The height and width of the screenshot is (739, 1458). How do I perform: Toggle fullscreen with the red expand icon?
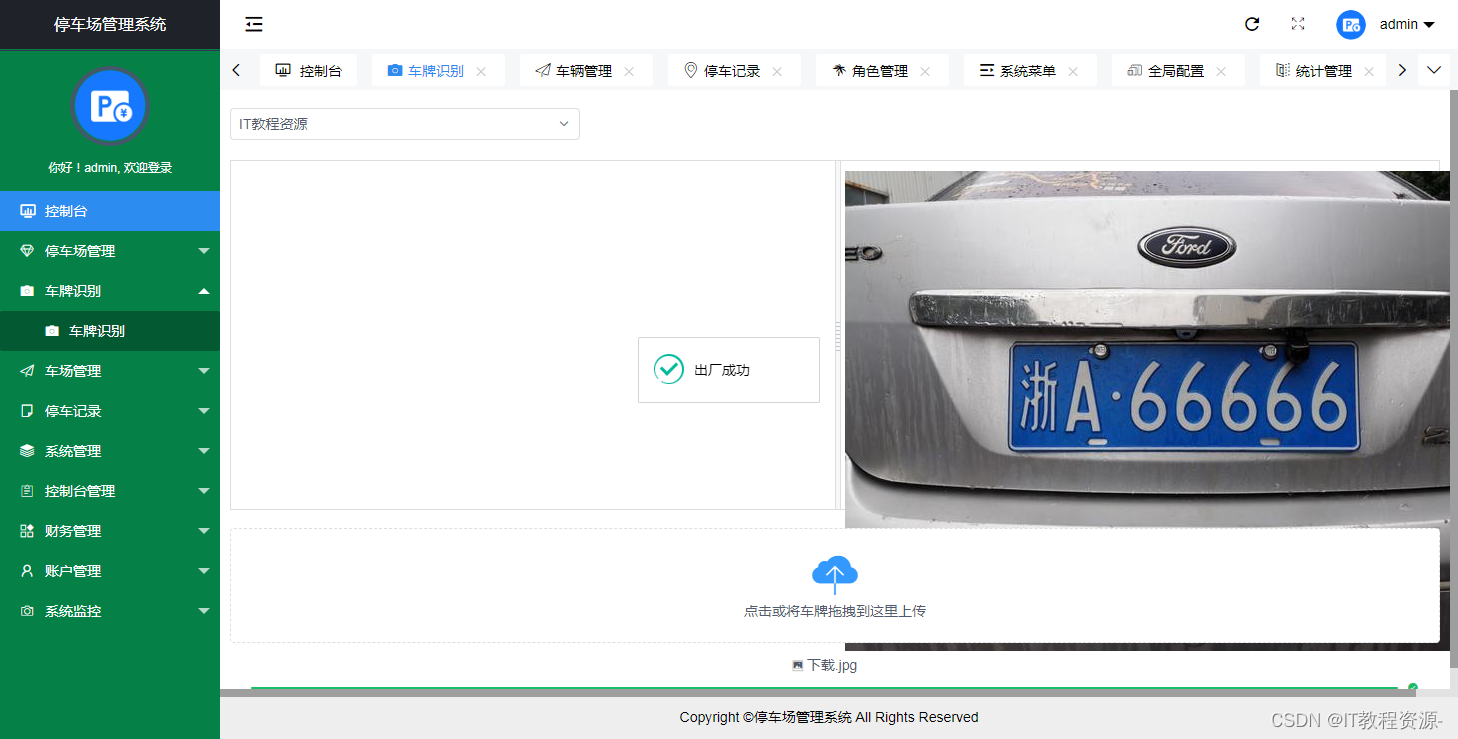(x=1298, y=24)
